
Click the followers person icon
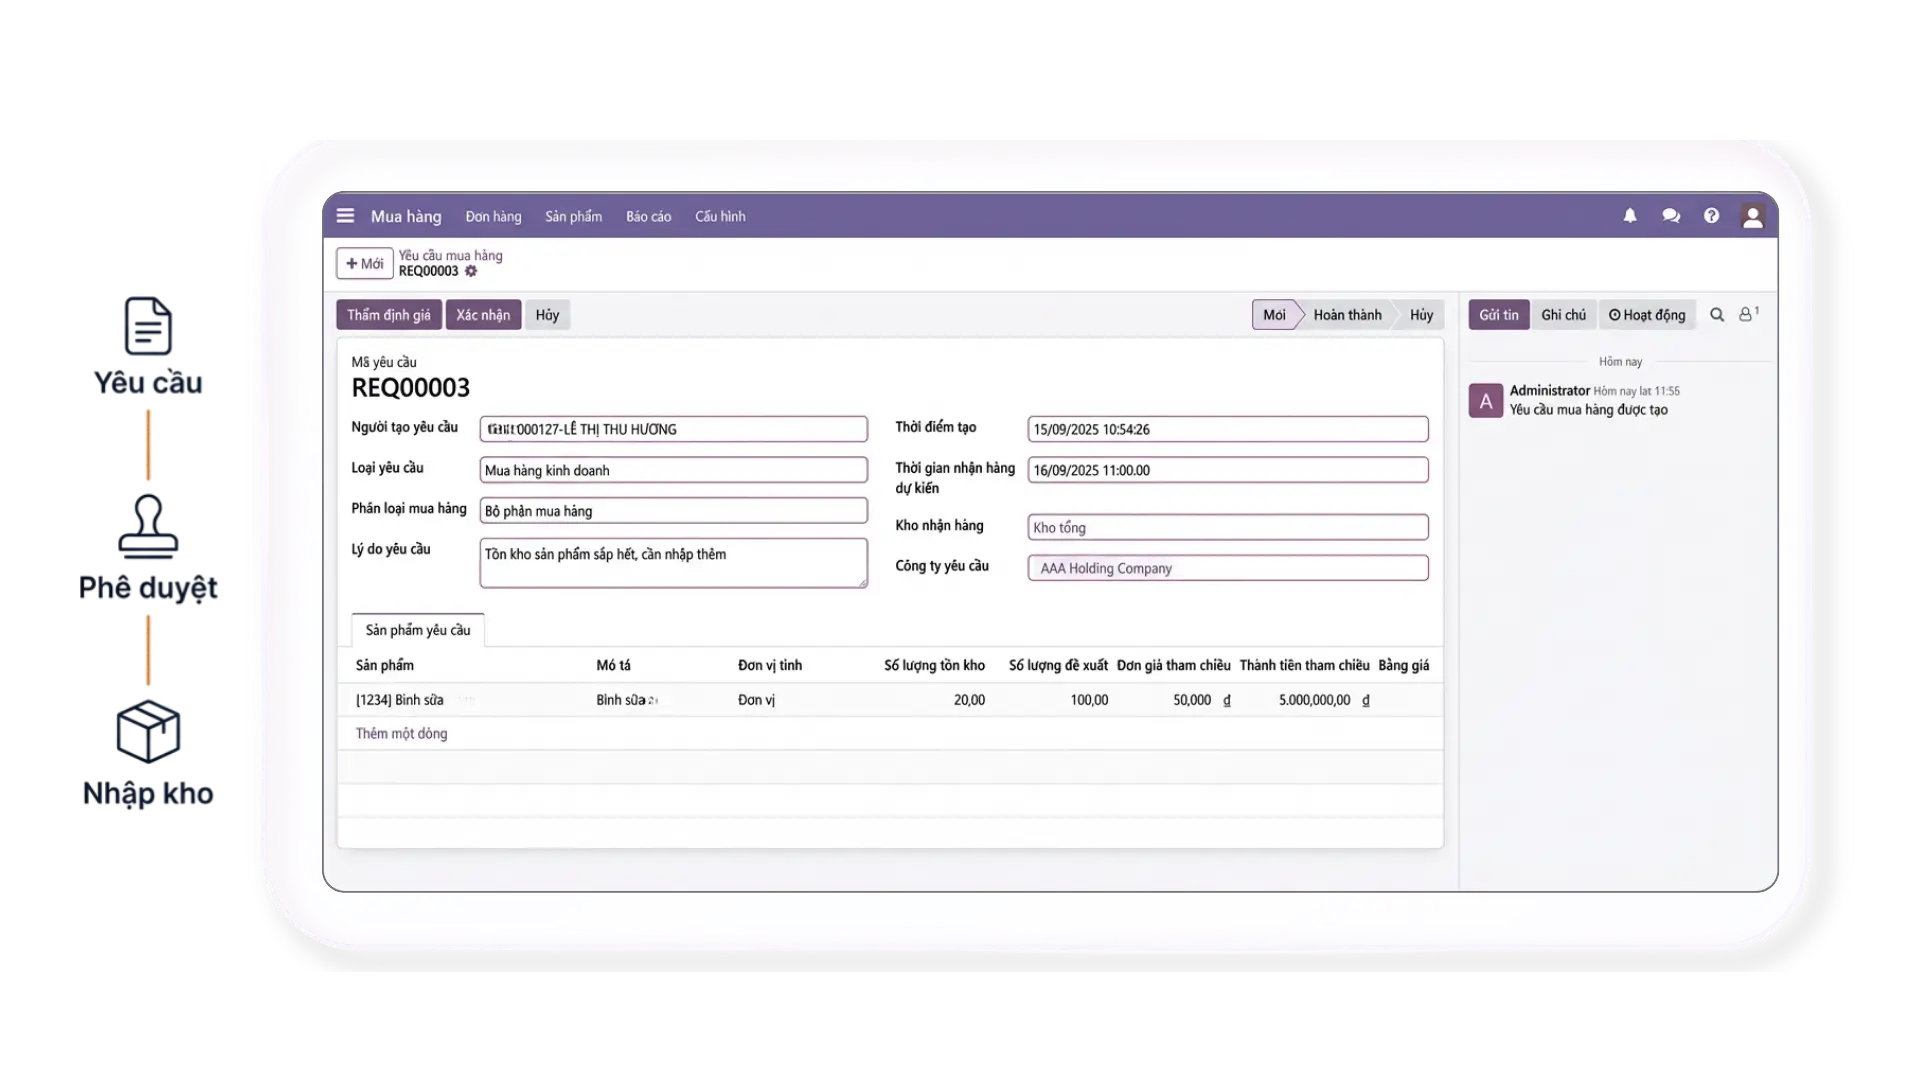coord(1746,315)
